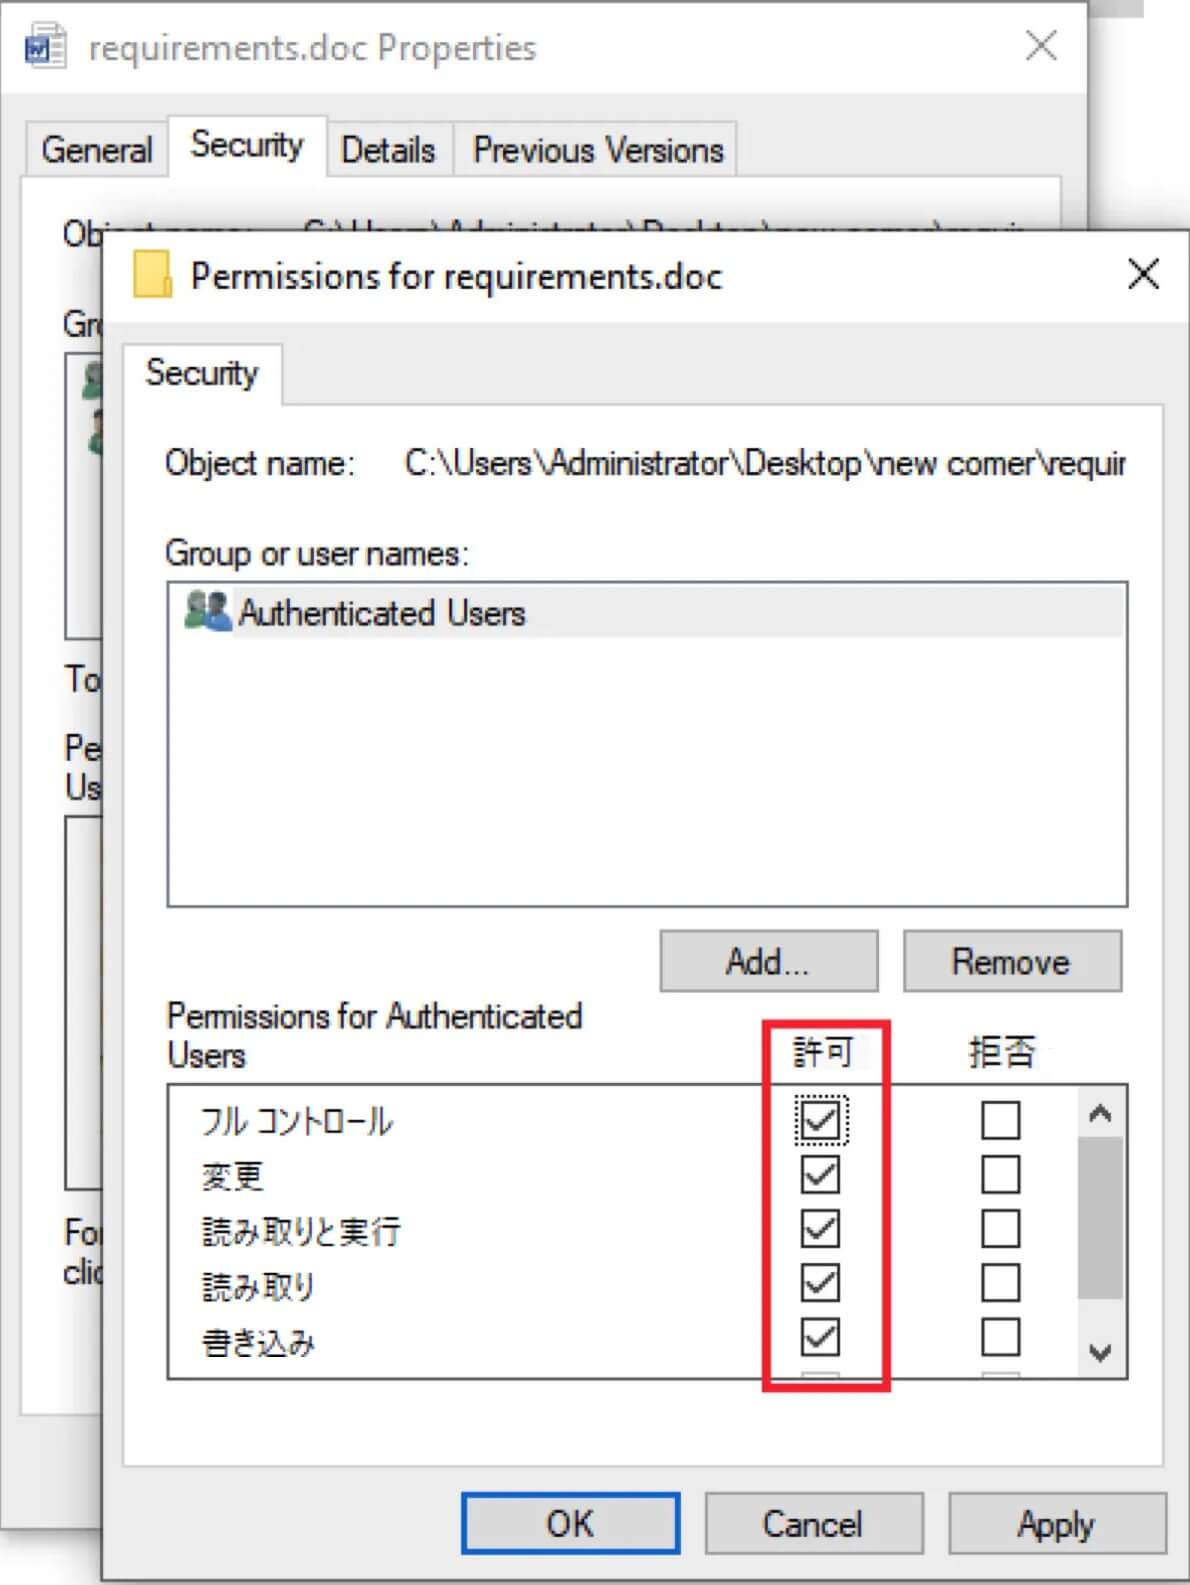
Task: Close the requirements.doc Properties window
Action: (x=1041, y=46)
